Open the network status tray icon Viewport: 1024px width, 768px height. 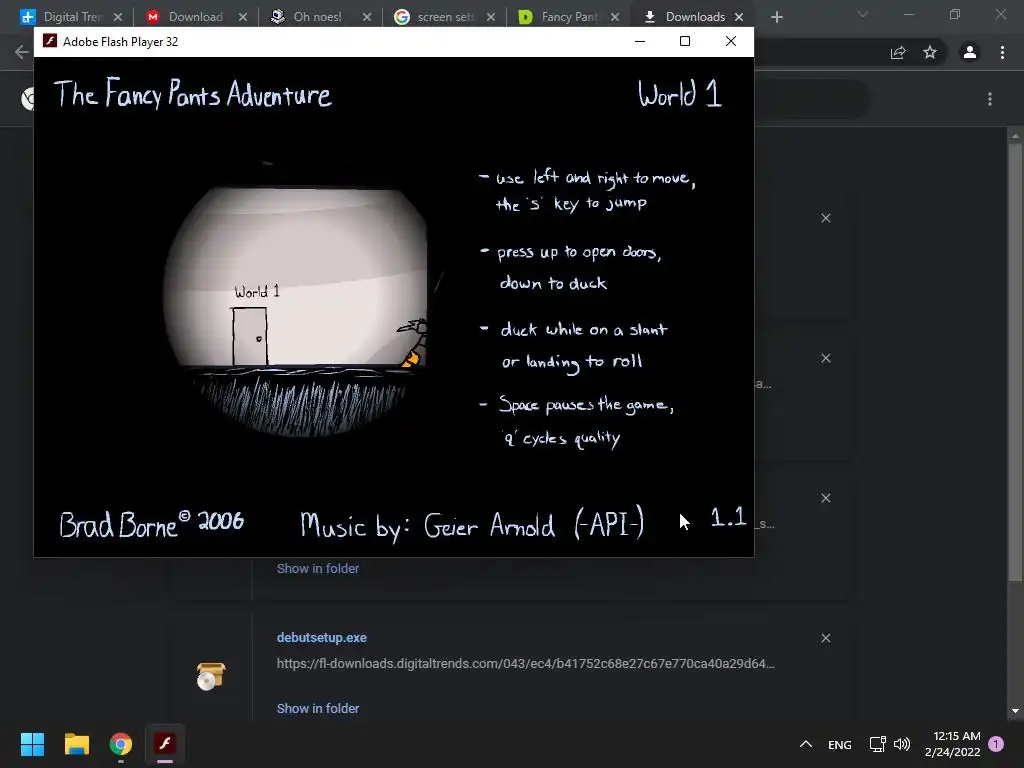click(878, 744)
